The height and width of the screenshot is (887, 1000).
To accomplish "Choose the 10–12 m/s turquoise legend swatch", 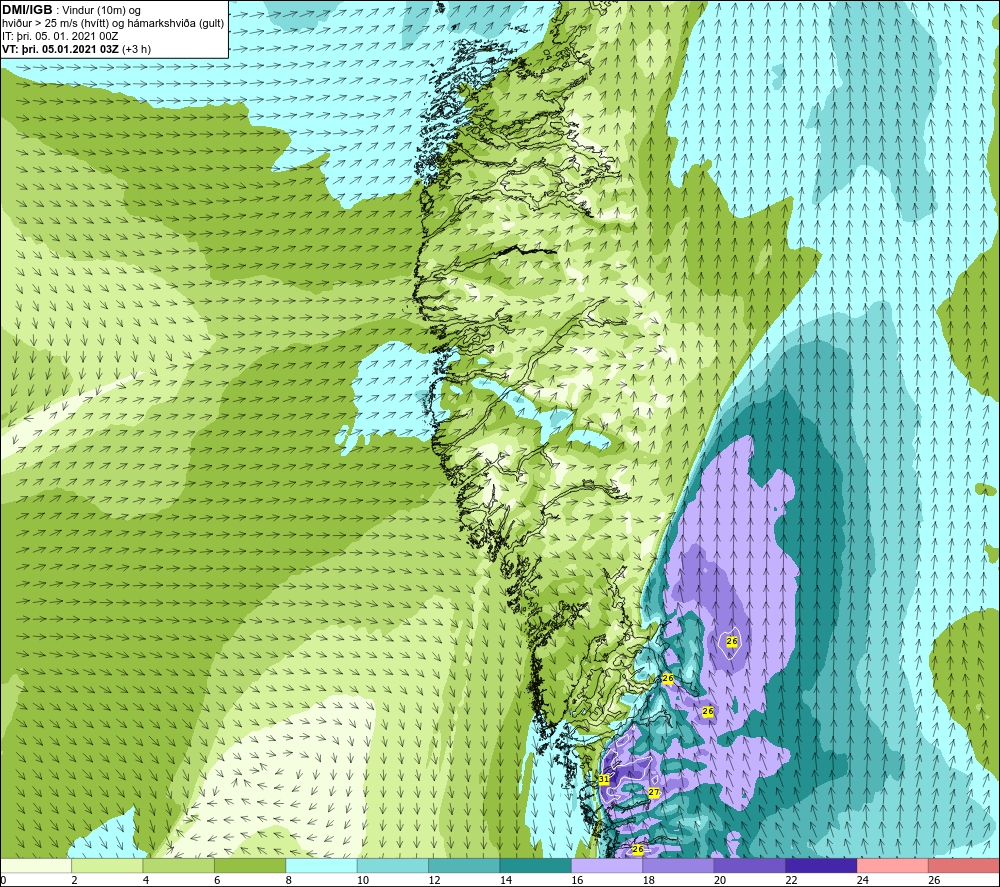I will pyautogui.click(x=393, y=865).
